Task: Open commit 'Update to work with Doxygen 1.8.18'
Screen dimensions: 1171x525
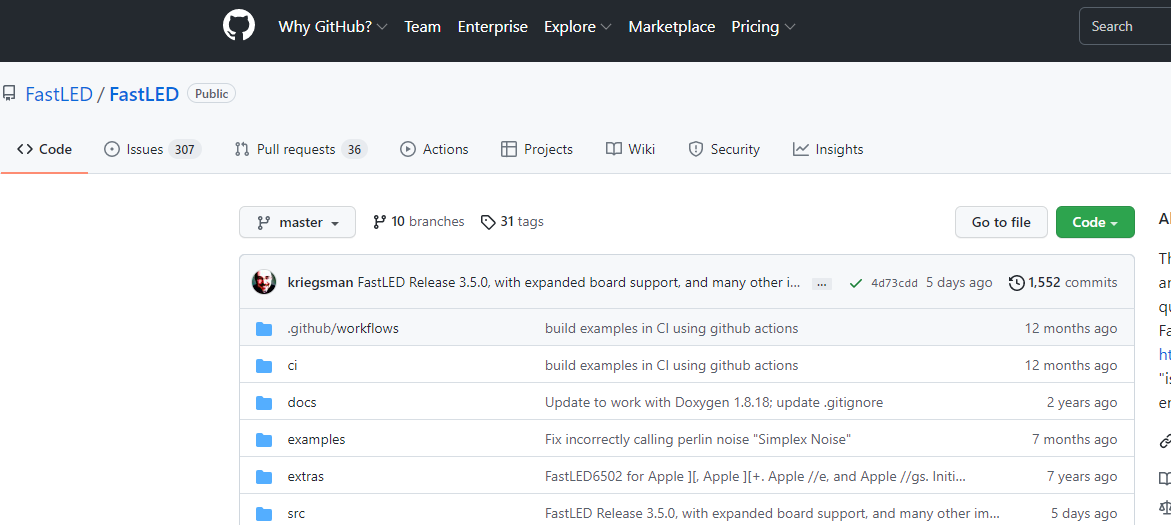Action: tap(714, 403)
